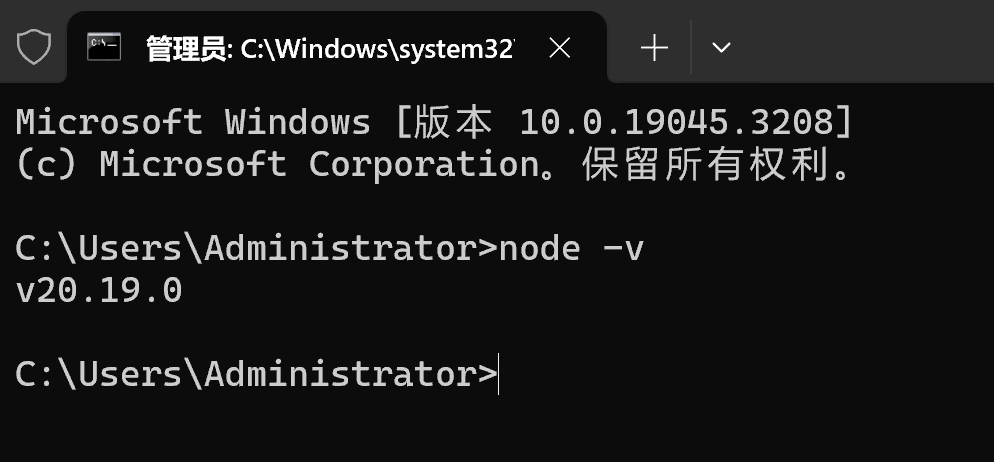Click the word "node" in the typed command
The height and width of the screenshot is (462, 994).
(539, 248)
